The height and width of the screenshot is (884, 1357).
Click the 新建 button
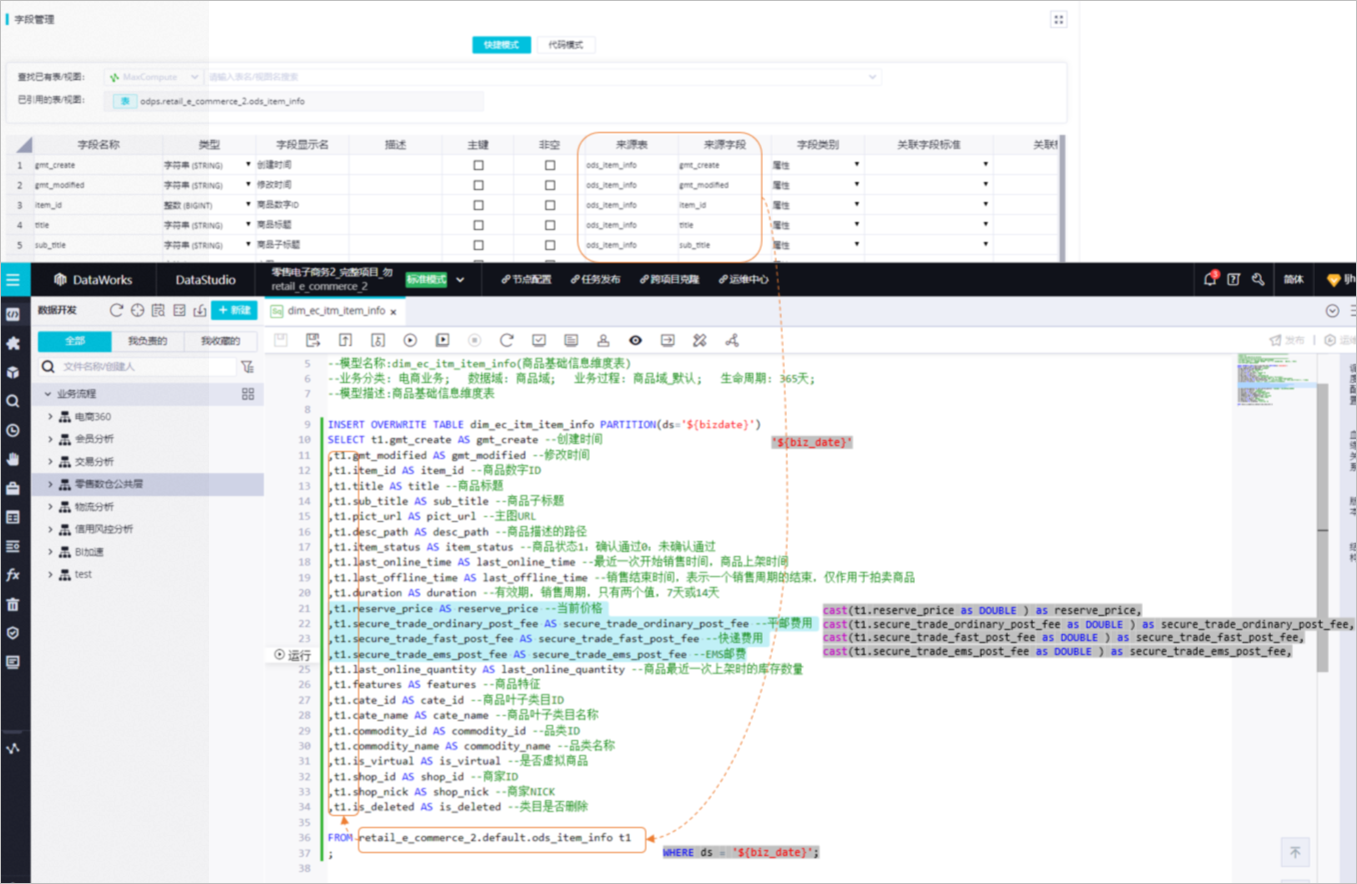point(234,310)
